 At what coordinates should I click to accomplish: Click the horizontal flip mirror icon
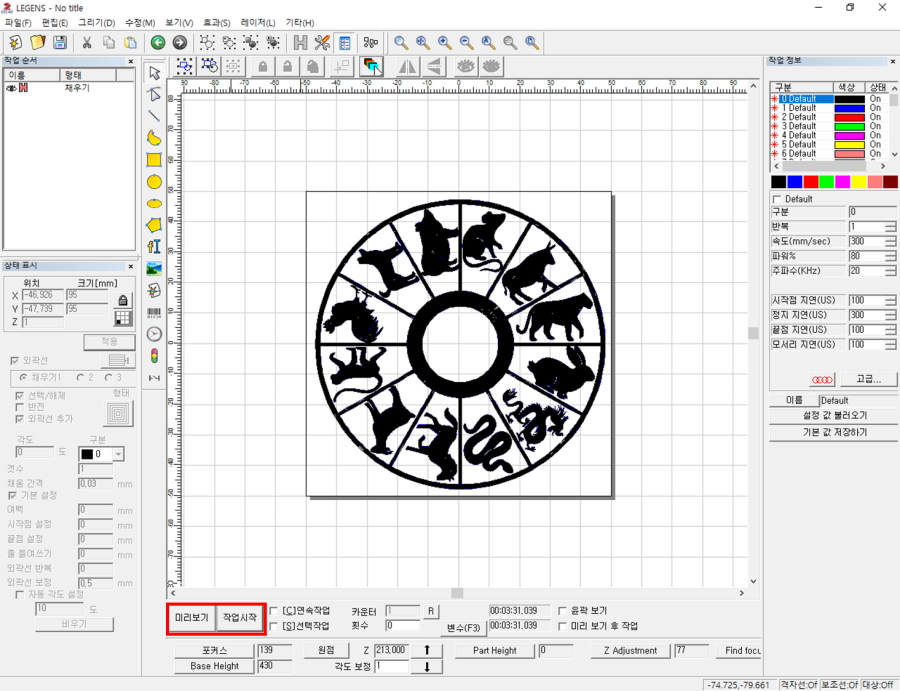pos(408,67)
